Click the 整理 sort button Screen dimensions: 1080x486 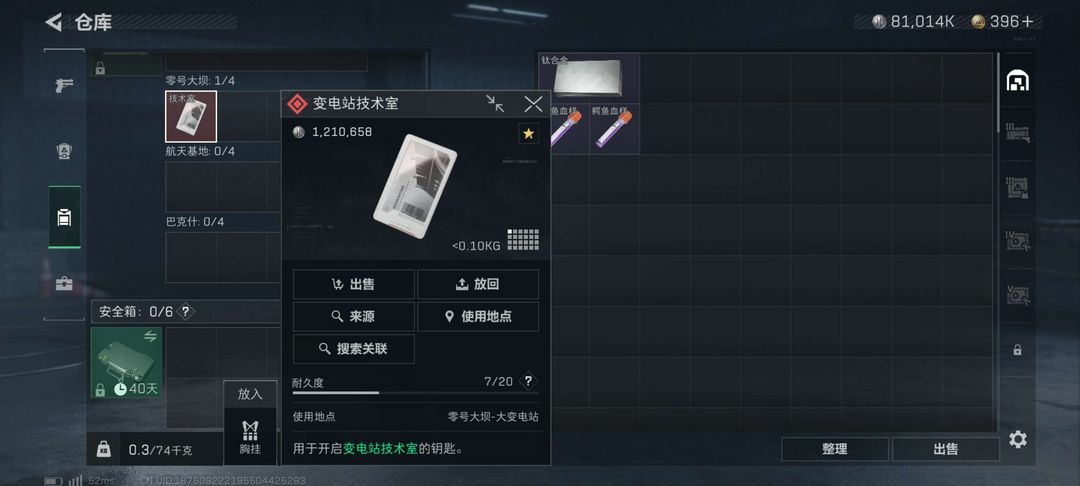coord(835,449)
